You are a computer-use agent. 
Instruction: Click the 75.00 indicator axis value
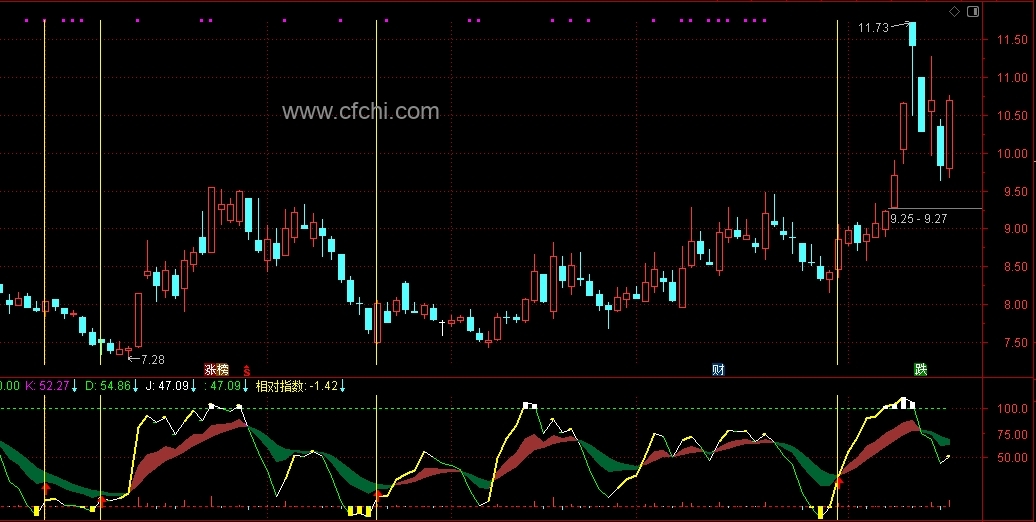point(1014,435)
